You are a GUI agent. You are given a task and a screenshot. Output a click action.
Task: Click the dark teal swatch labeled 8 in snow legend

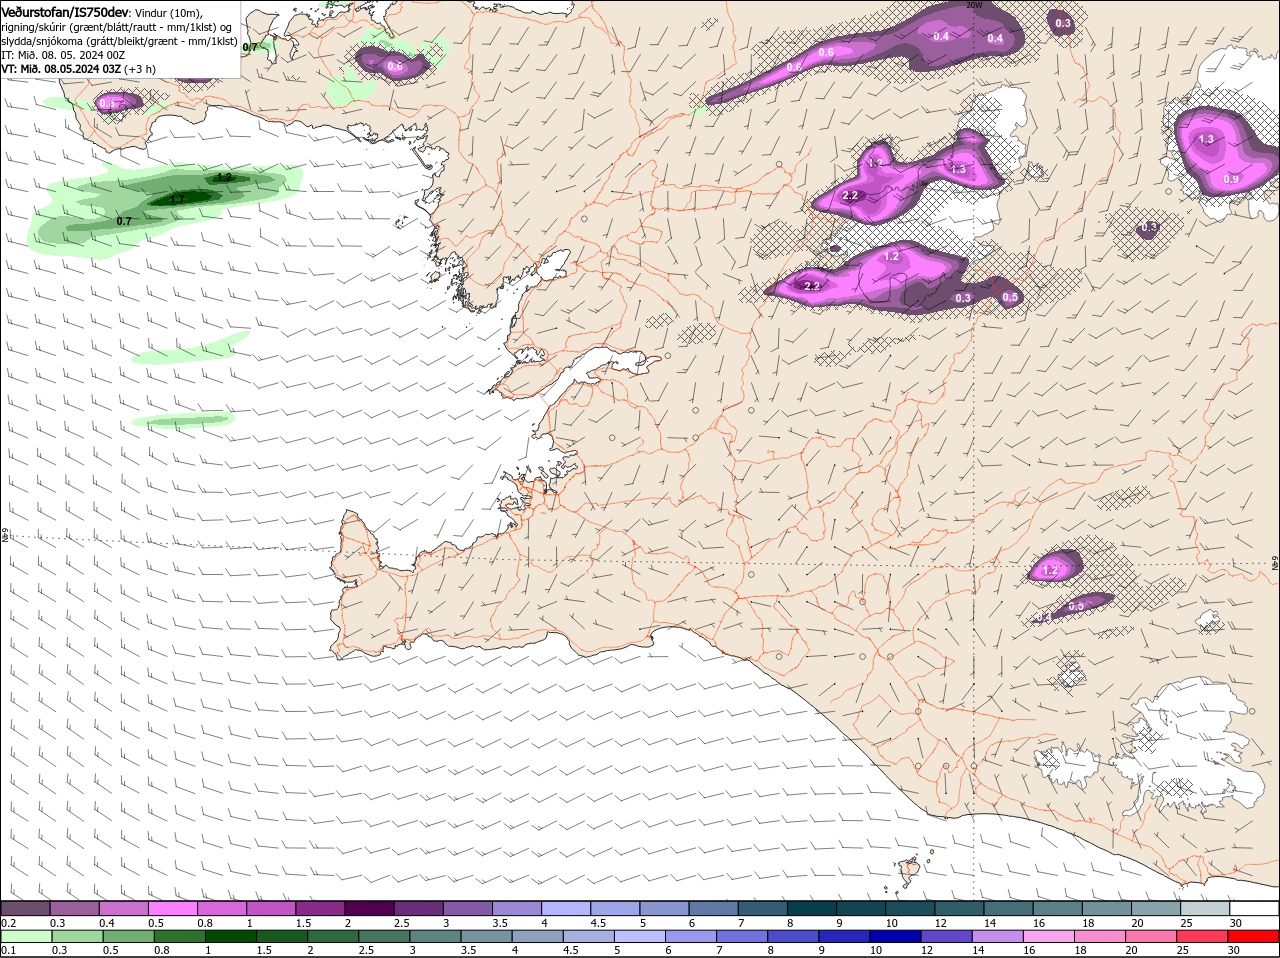point(812,909)
